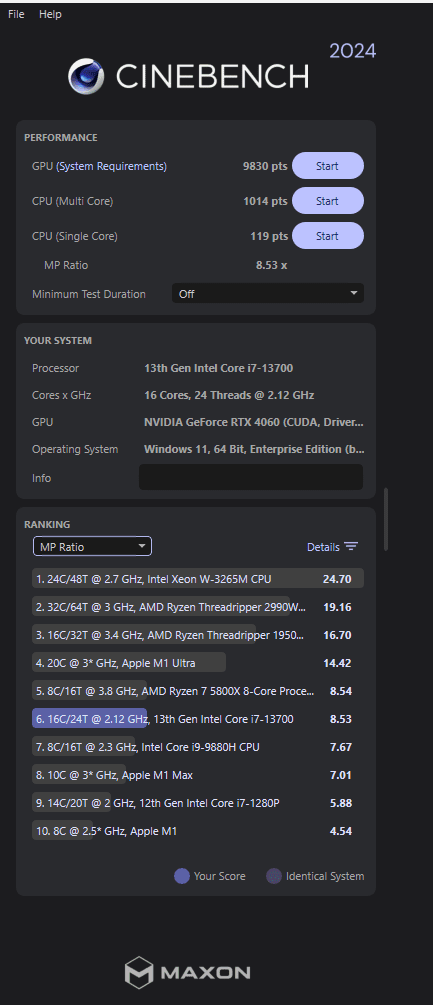
Task: Select the Threadripper 2990W ranking row
Action: 198,607
